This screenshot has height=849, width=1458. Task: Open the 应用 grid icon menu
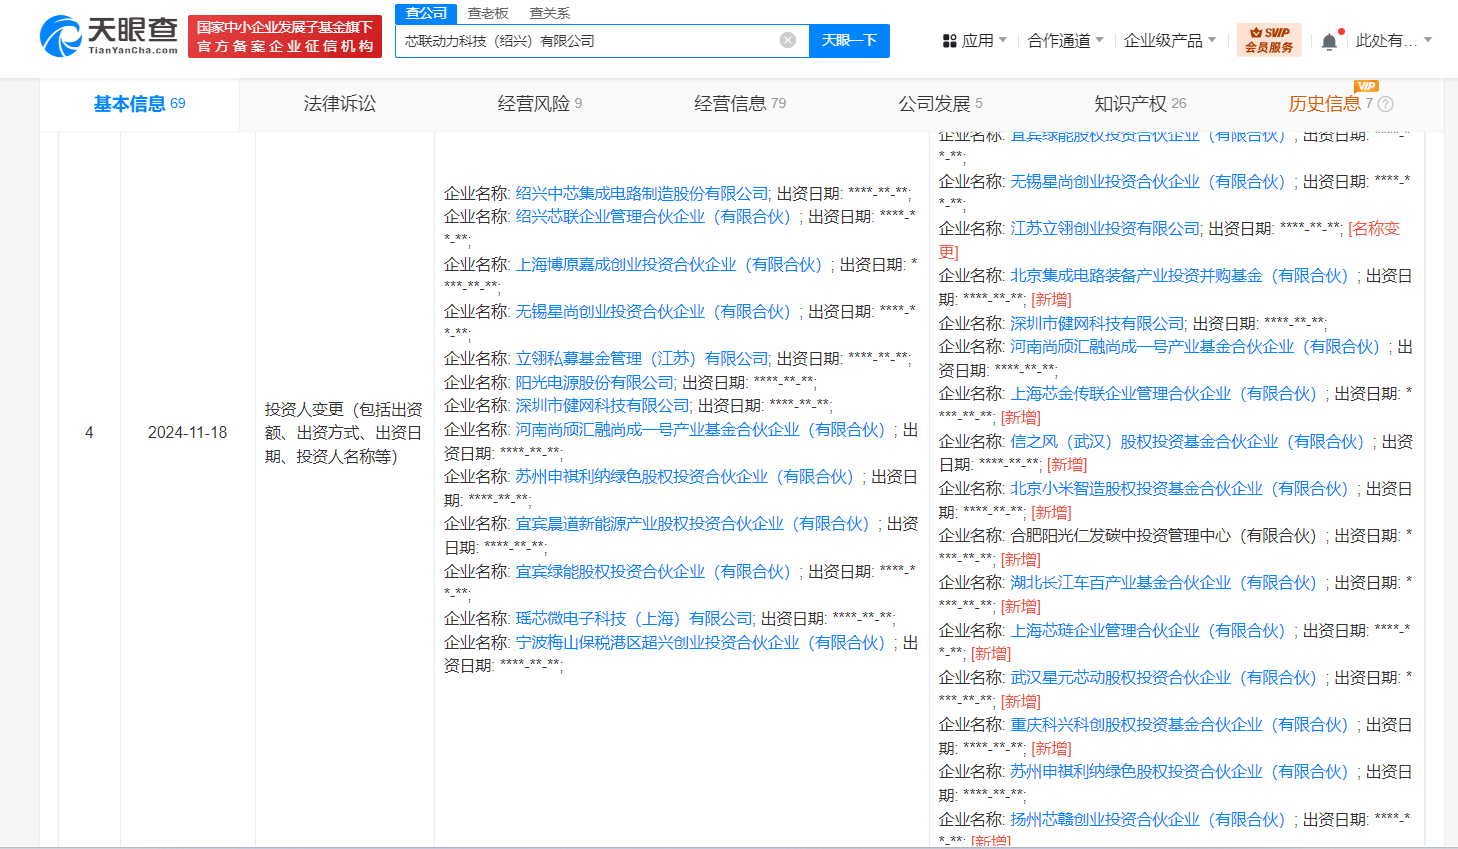pyautogui.click(x=949, y=41)
